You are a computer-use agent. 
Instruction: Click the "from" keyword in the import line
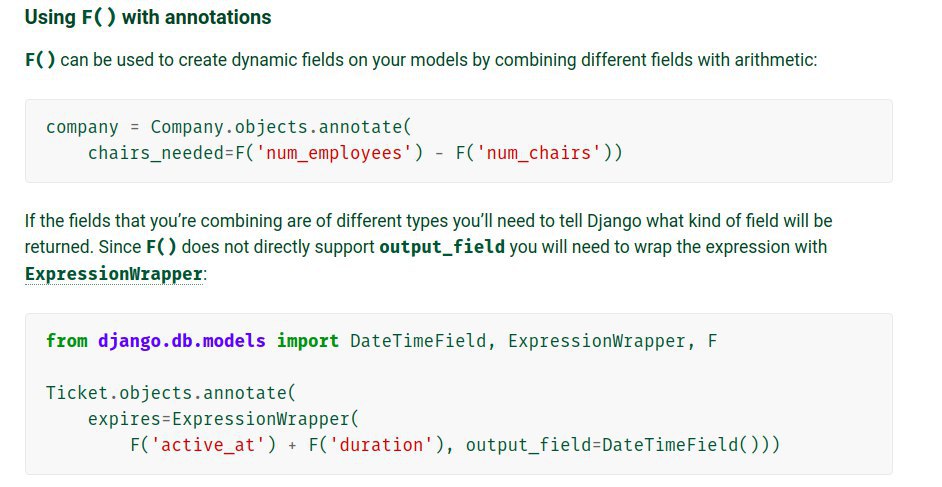66,341
